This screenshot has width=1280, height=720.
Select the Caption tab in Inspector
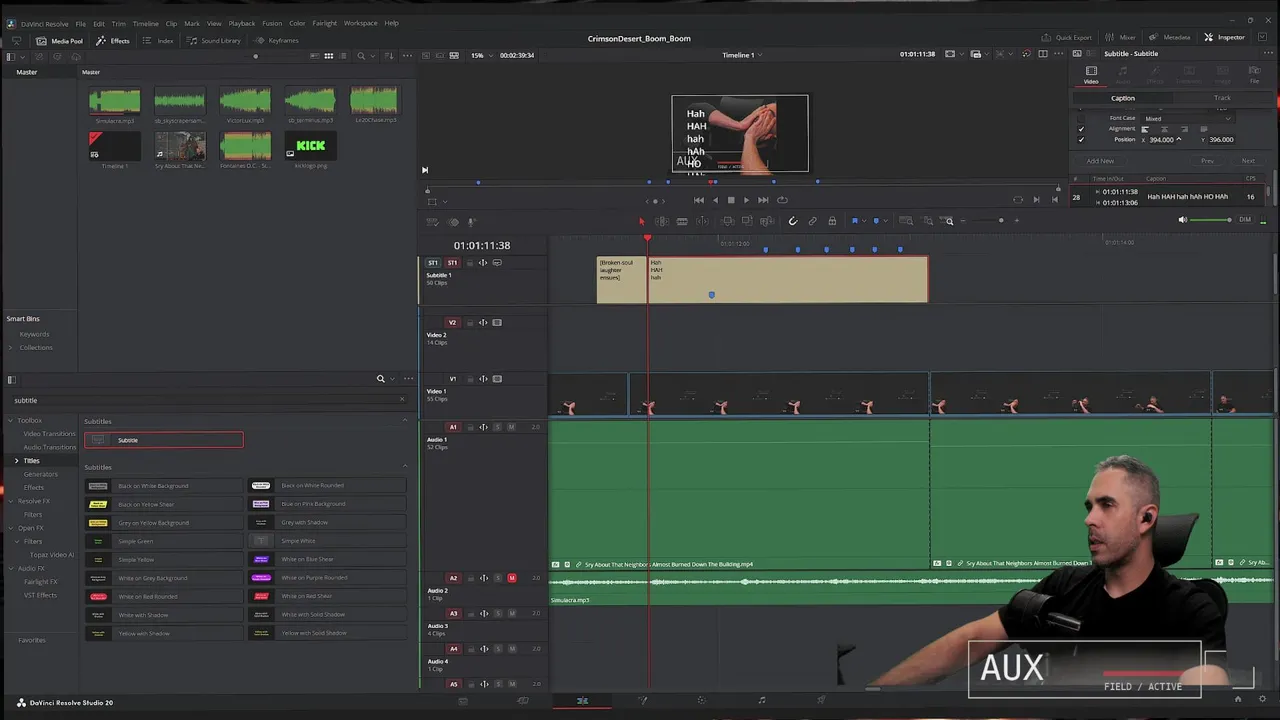(x=1123, y=98)
